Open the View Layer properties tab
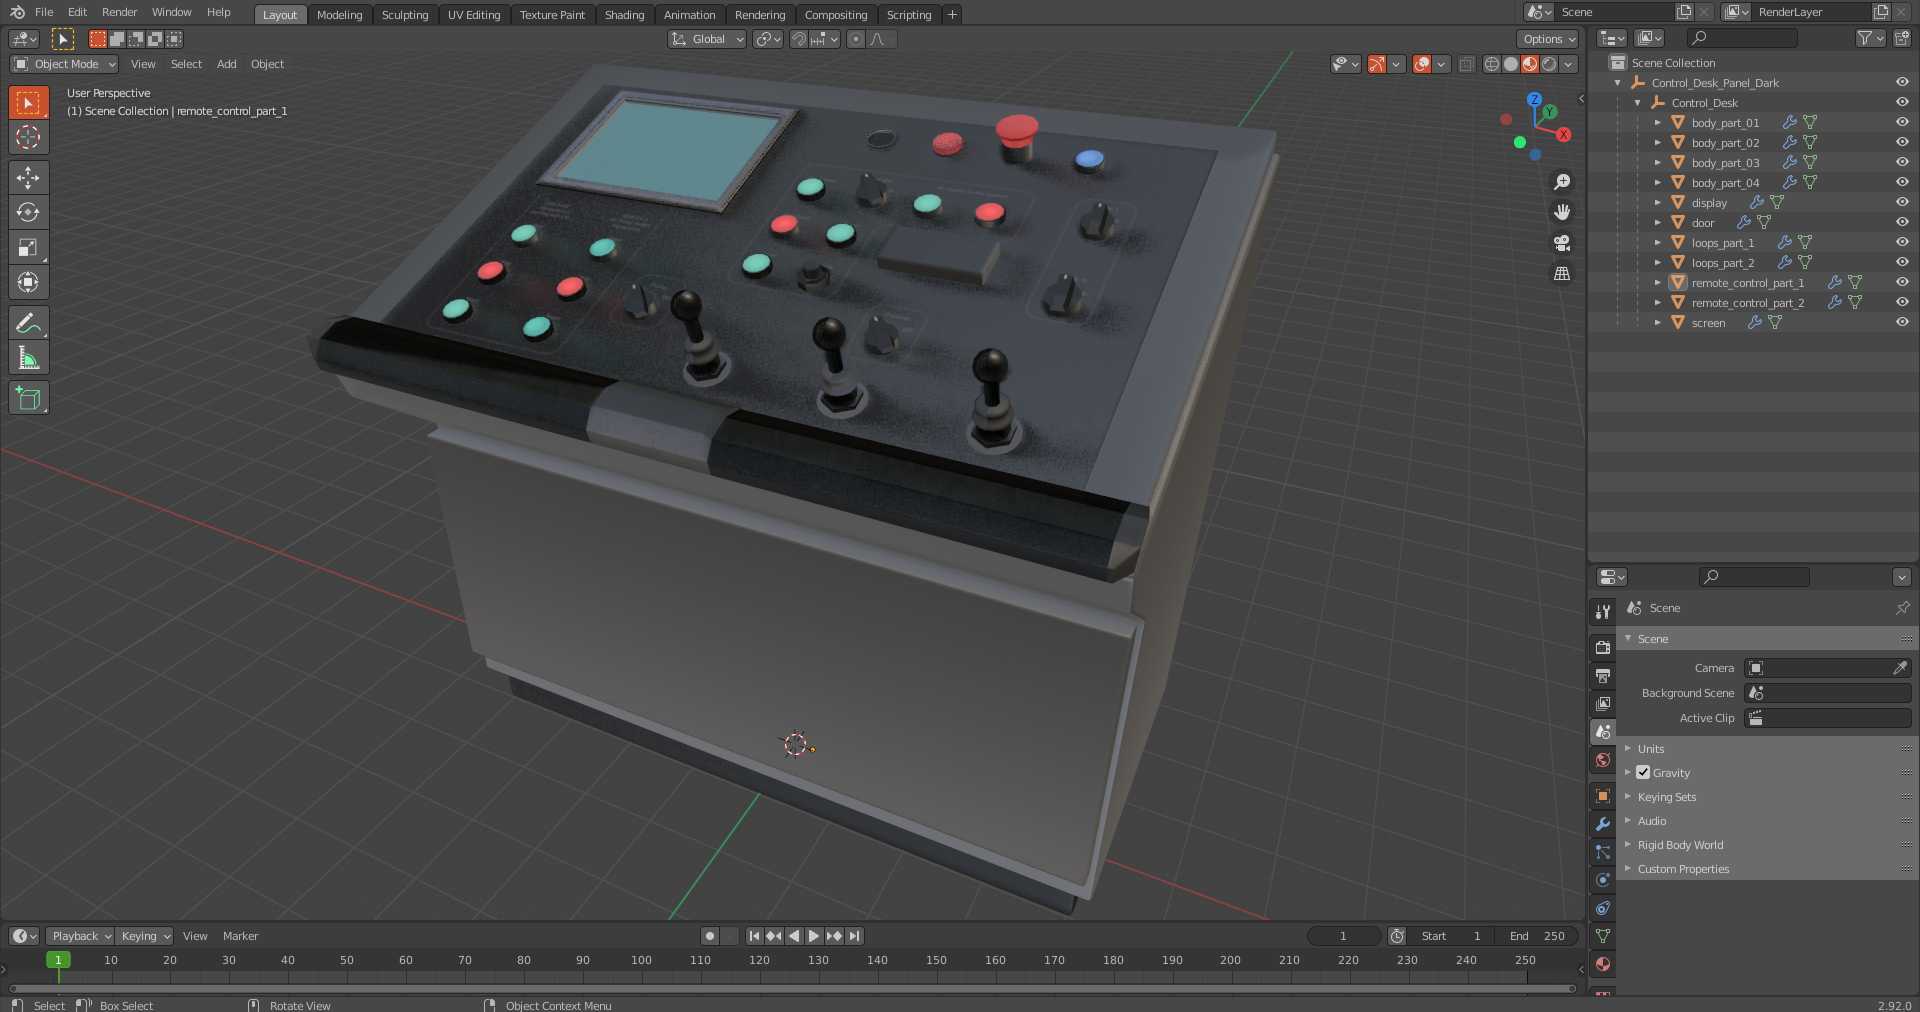The width and height of the screenshot is (1920, 1012). click(1603, 703)
